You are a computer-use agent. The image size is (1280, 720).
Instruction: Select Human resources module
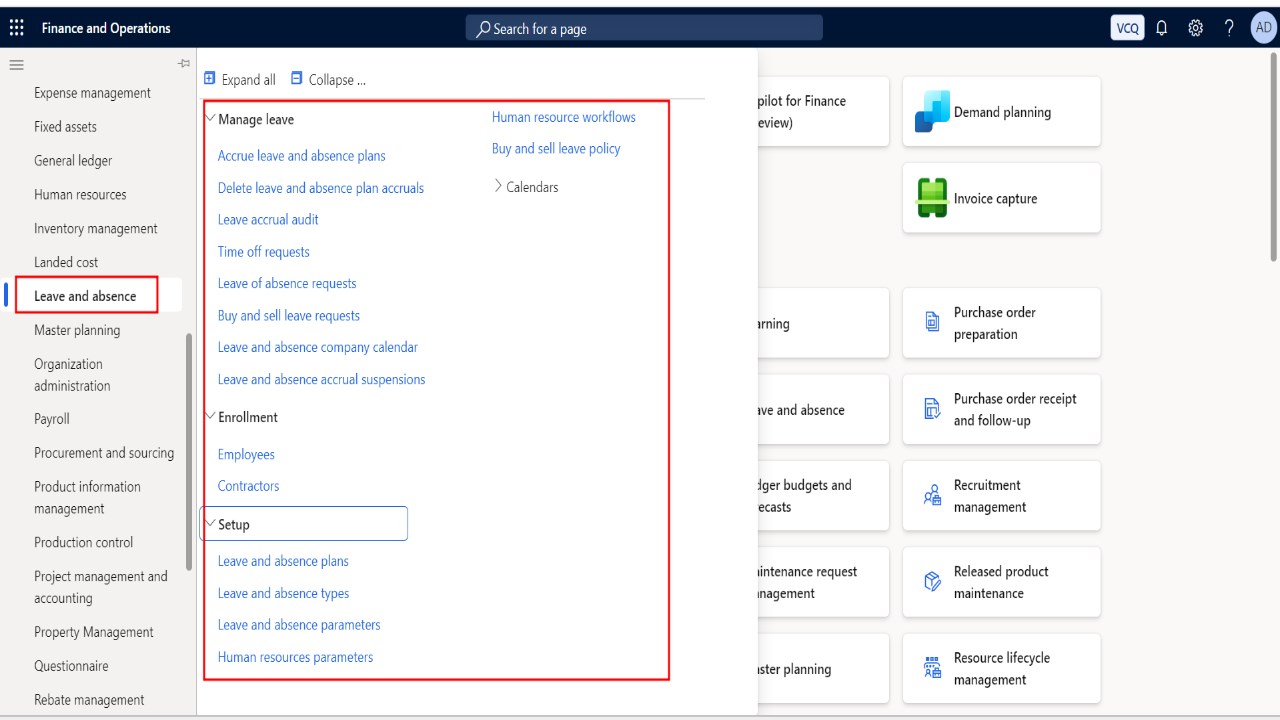click(80, 195)
